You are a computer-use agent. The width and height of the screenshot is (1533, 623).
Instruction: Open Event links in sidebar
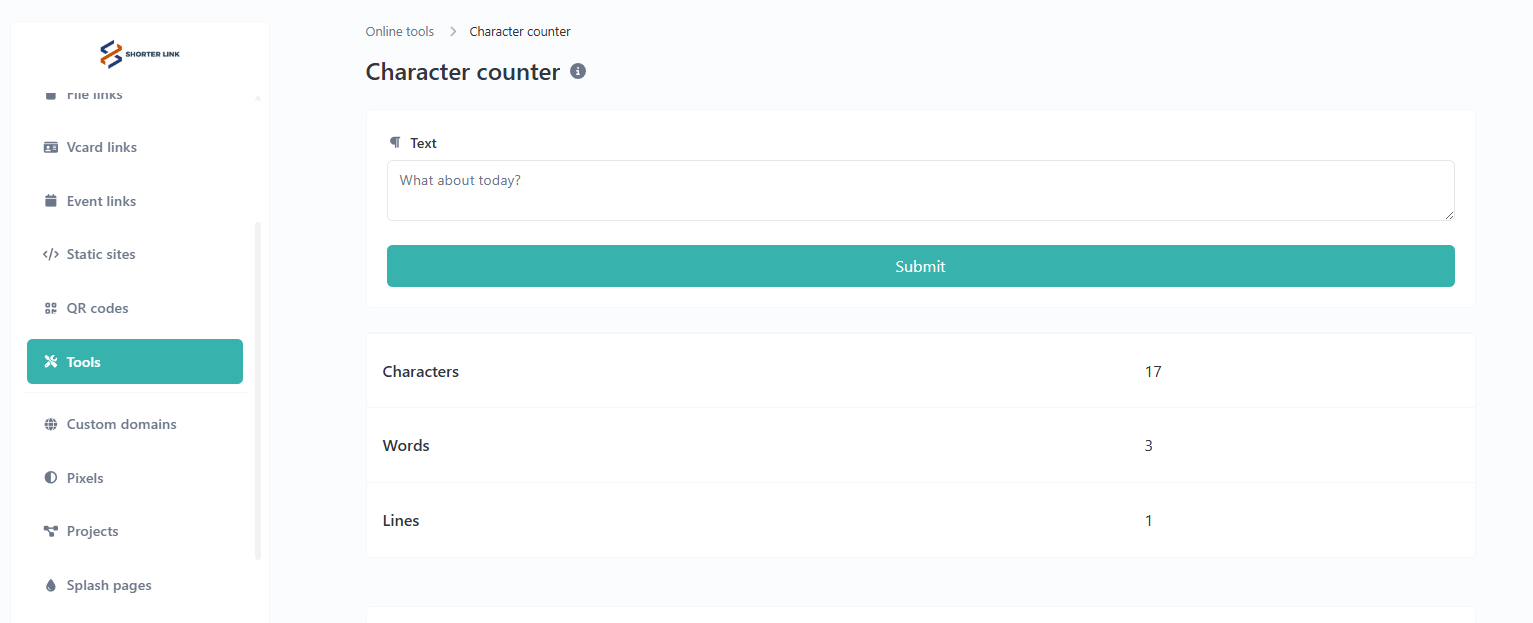tap(101, 201)
